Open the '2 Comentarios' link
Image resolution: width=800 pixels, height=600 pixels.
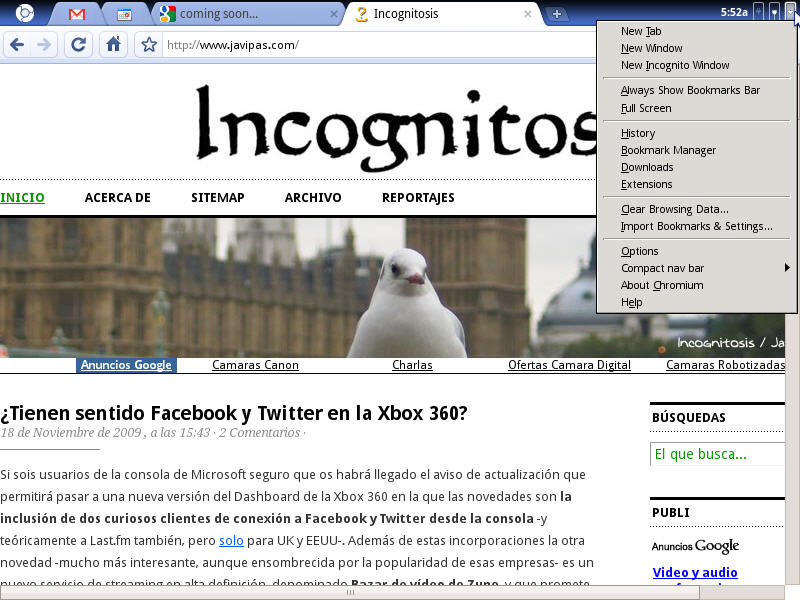point(260,433)
